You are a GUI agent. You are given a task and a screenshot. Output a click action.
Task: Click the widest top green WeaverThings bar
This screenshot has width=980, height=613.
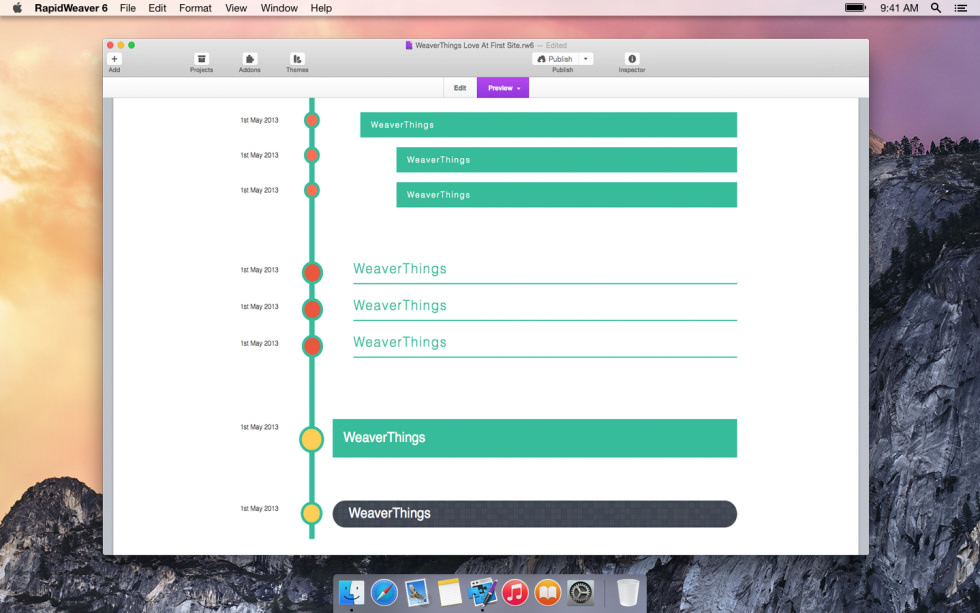click(x=548, y=125)
